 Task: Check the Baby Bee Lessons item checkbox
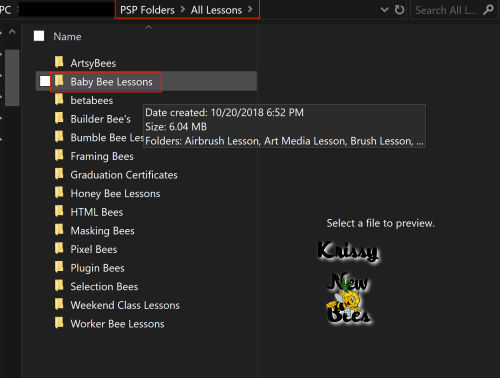[44, 81]
